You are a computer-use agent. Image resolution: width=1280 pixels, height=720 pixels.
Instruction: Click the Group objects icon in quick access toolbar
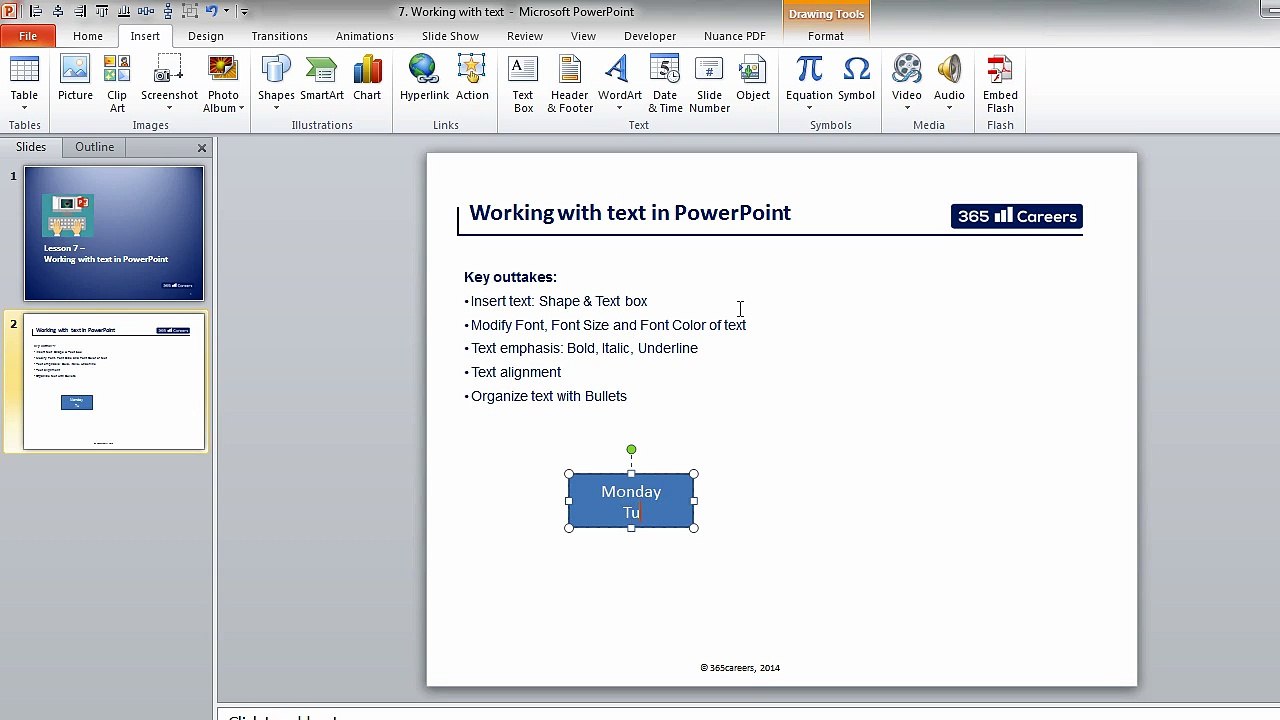[190, 11]
